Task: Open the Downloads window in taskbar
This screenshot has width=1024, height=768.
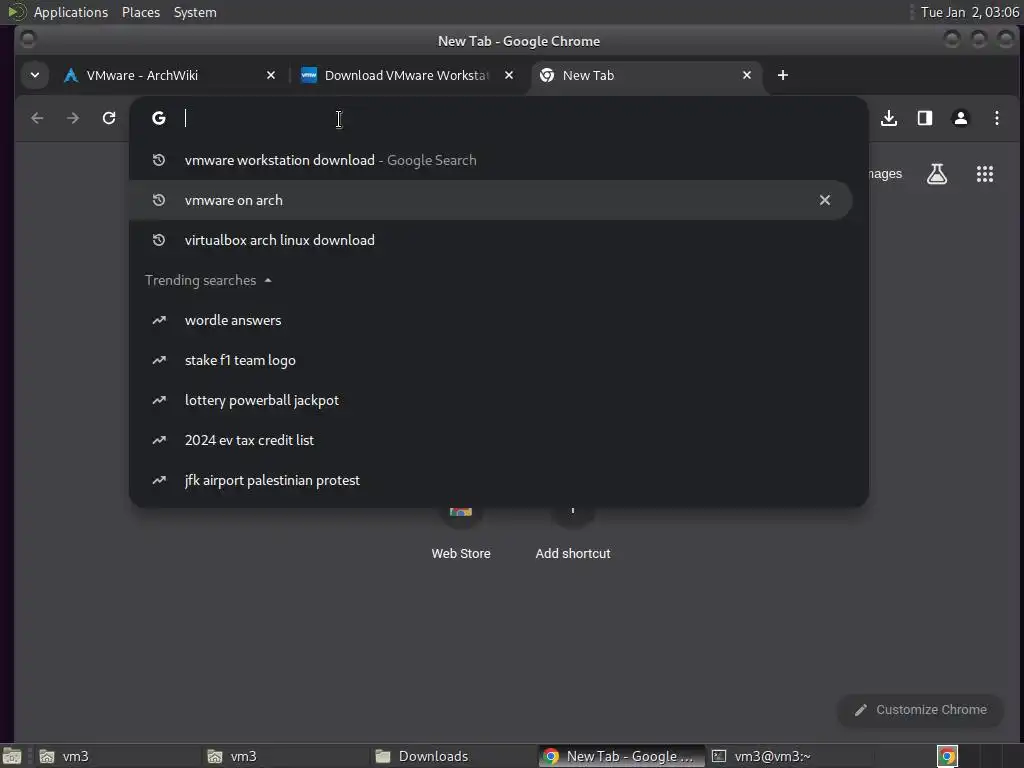Action: (453, 756)
